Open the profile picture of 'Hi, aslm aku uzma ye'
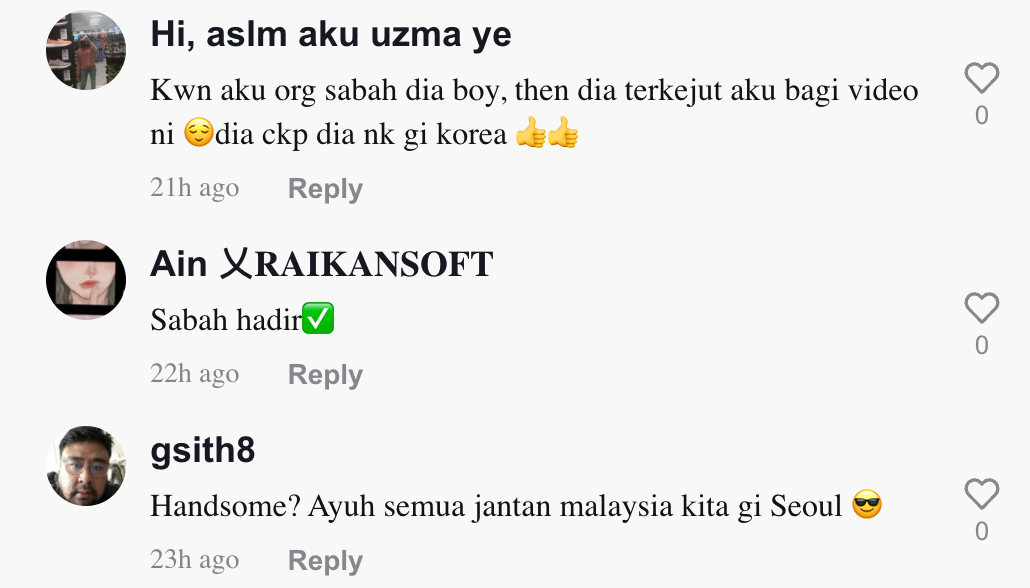Image resolution: width=1030 pixels, height=588 pixels. click(x=85, y=50)
